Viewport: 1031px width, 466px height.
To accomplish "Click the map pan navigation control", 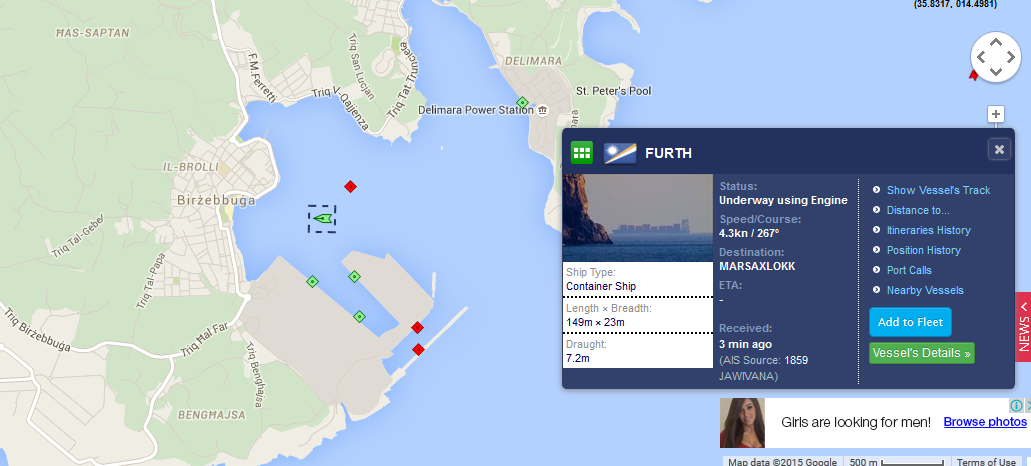I will coord(995,57).
